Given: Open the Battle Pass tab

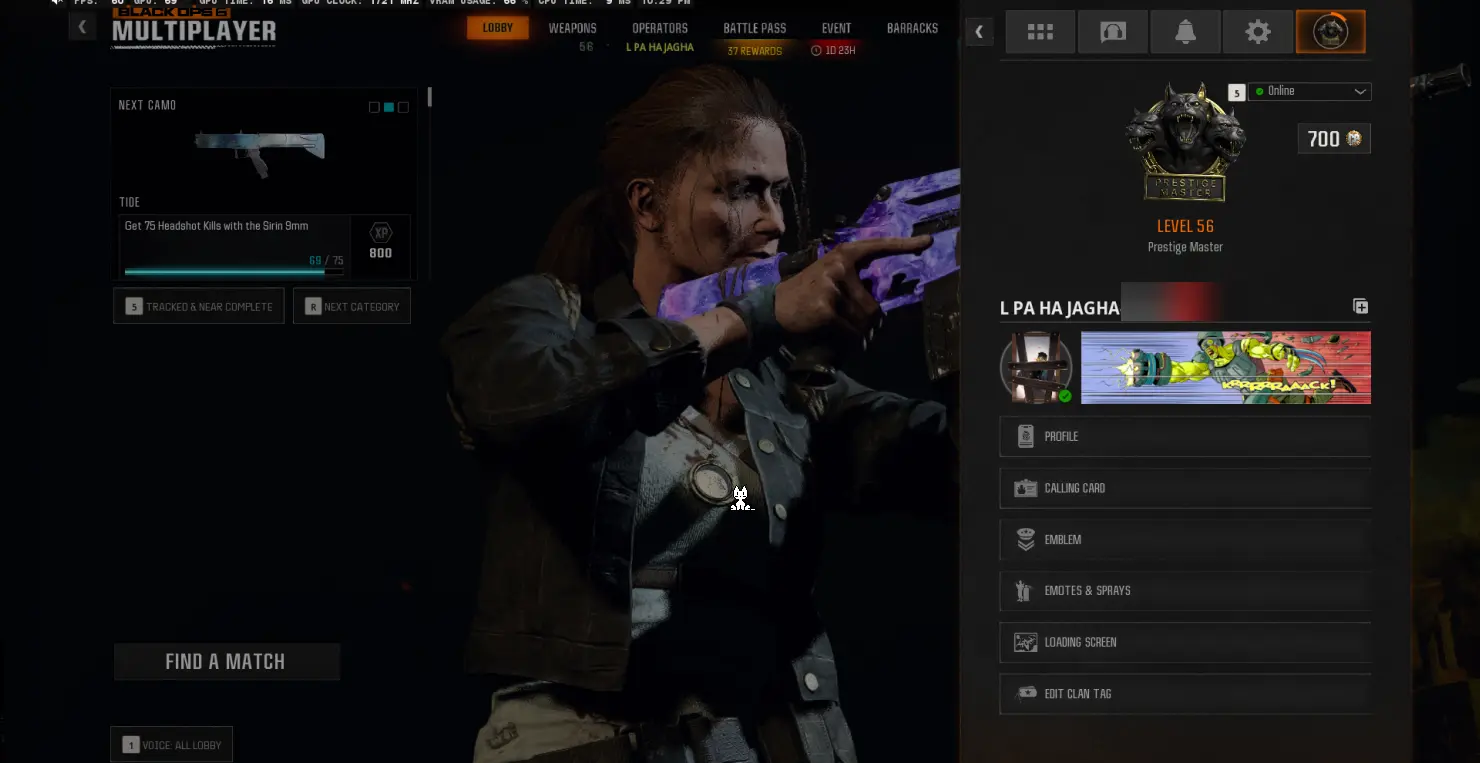Looking at the screenshot, I should tap(755, 28).
